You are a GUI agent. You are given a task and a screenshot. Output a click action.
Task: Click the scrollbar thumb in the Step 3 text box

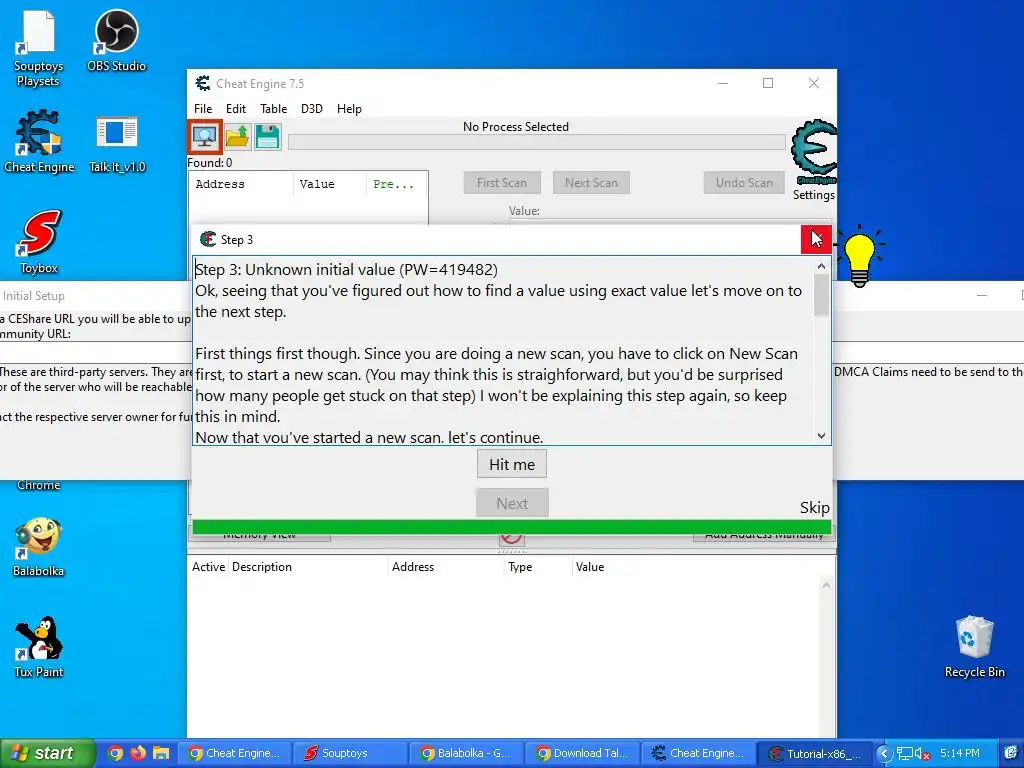pos(822,295)
